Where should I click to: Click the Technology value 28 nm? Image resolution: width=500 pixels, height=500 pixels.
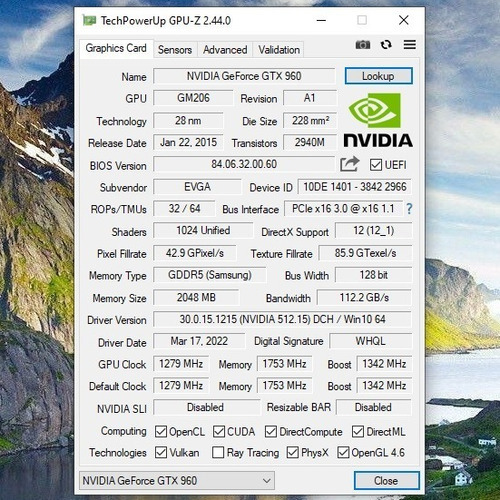click(188, 120)
